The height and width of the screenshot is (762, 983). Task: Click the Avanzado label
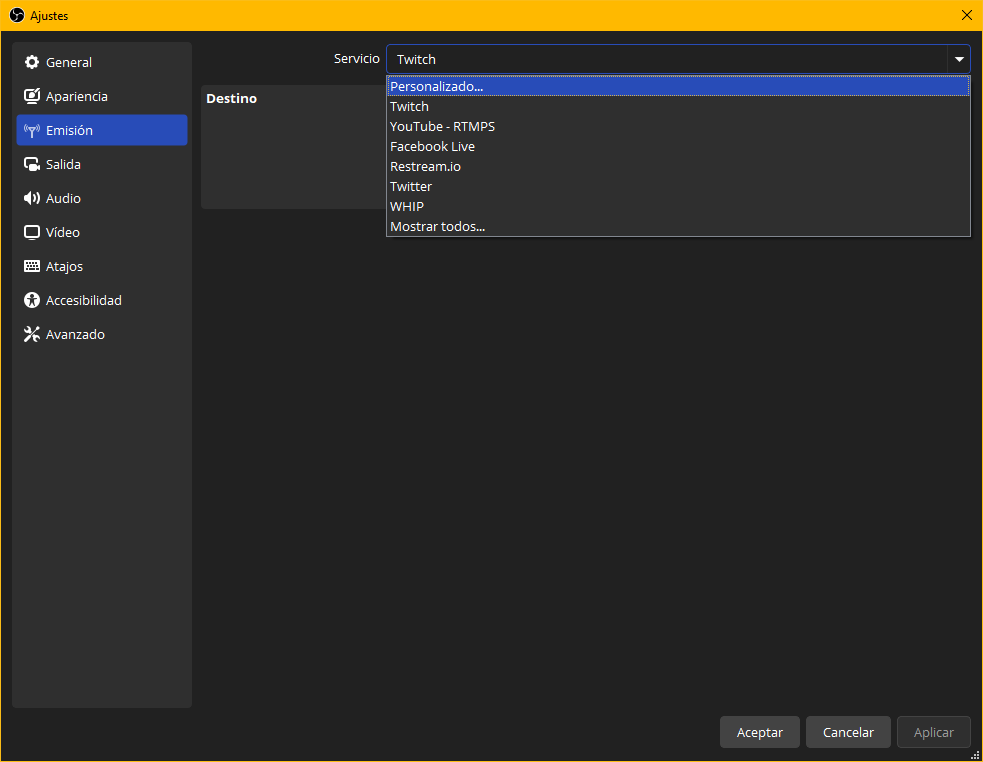pos(75,334)
